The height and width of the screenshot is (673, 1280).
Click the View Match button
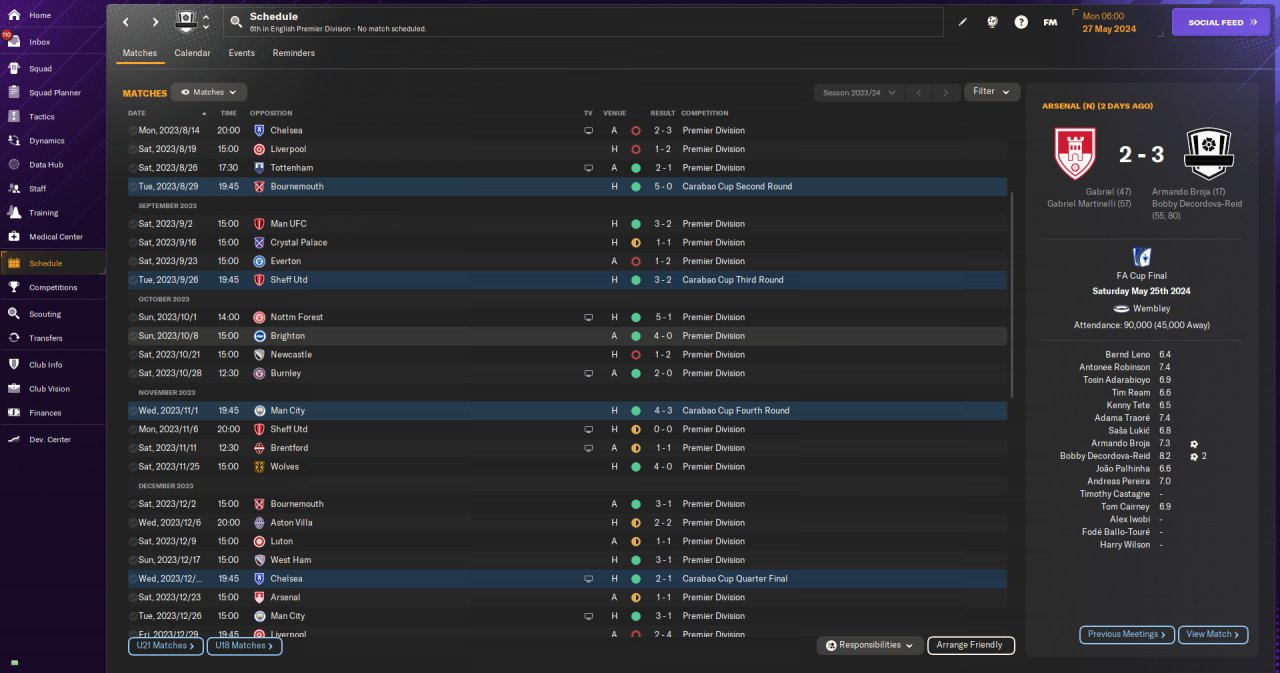pos(1213,634)
